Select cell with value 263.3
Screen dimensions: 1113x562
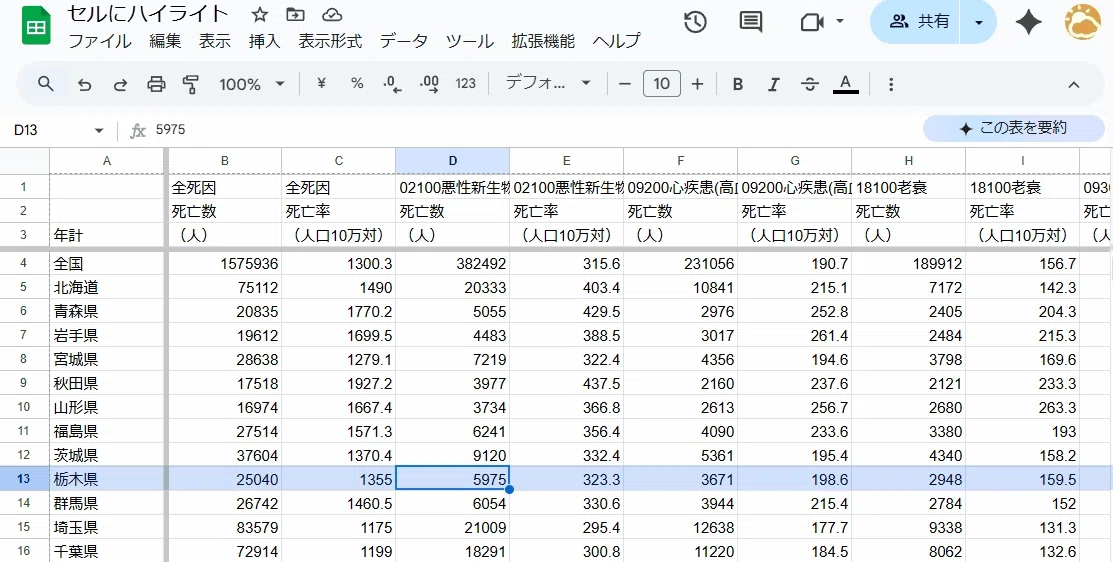click(1022, 407)
